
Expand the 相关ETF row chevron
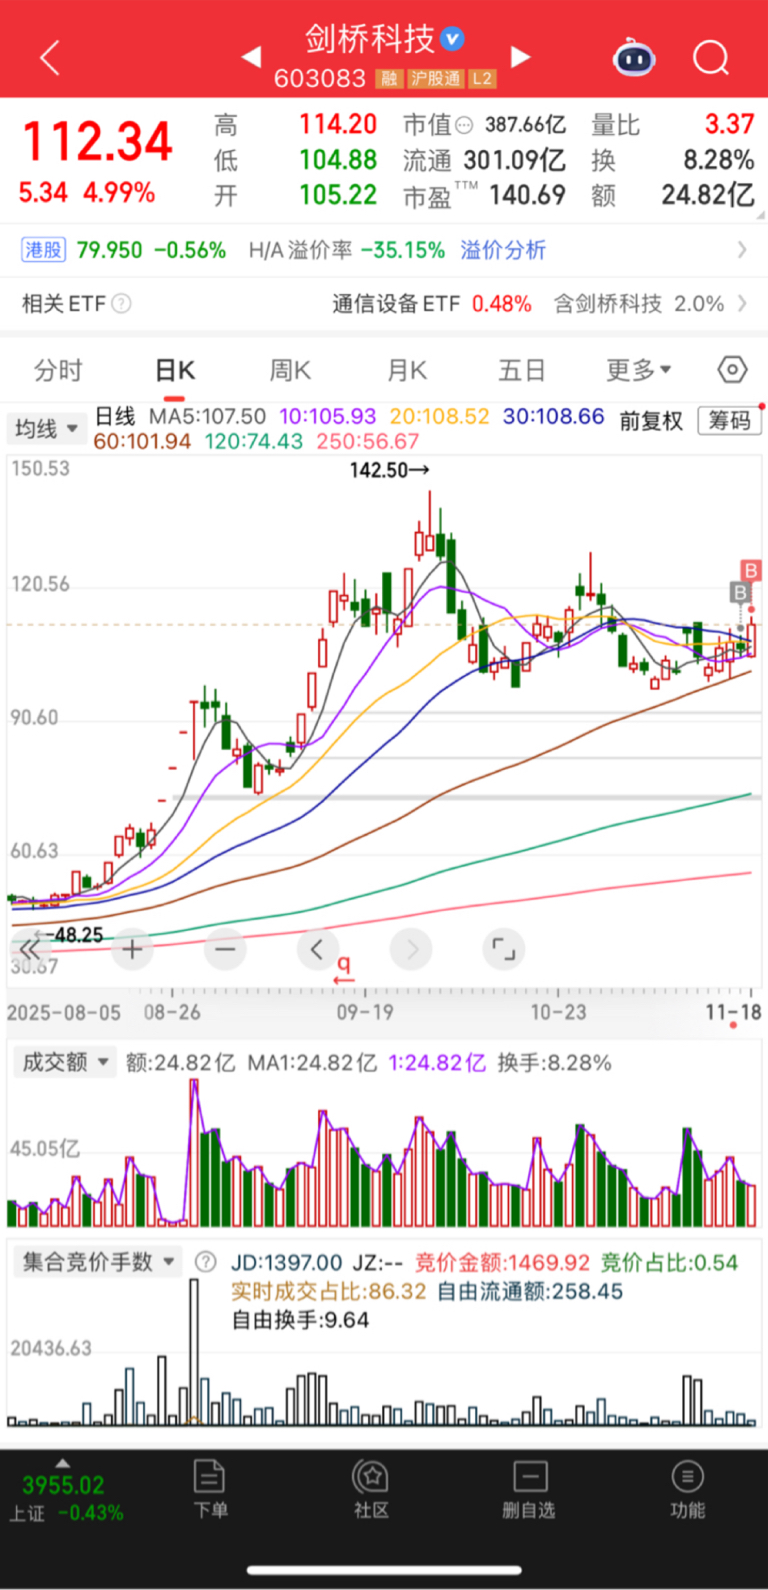pyautogui.click(x=742, y=303)
